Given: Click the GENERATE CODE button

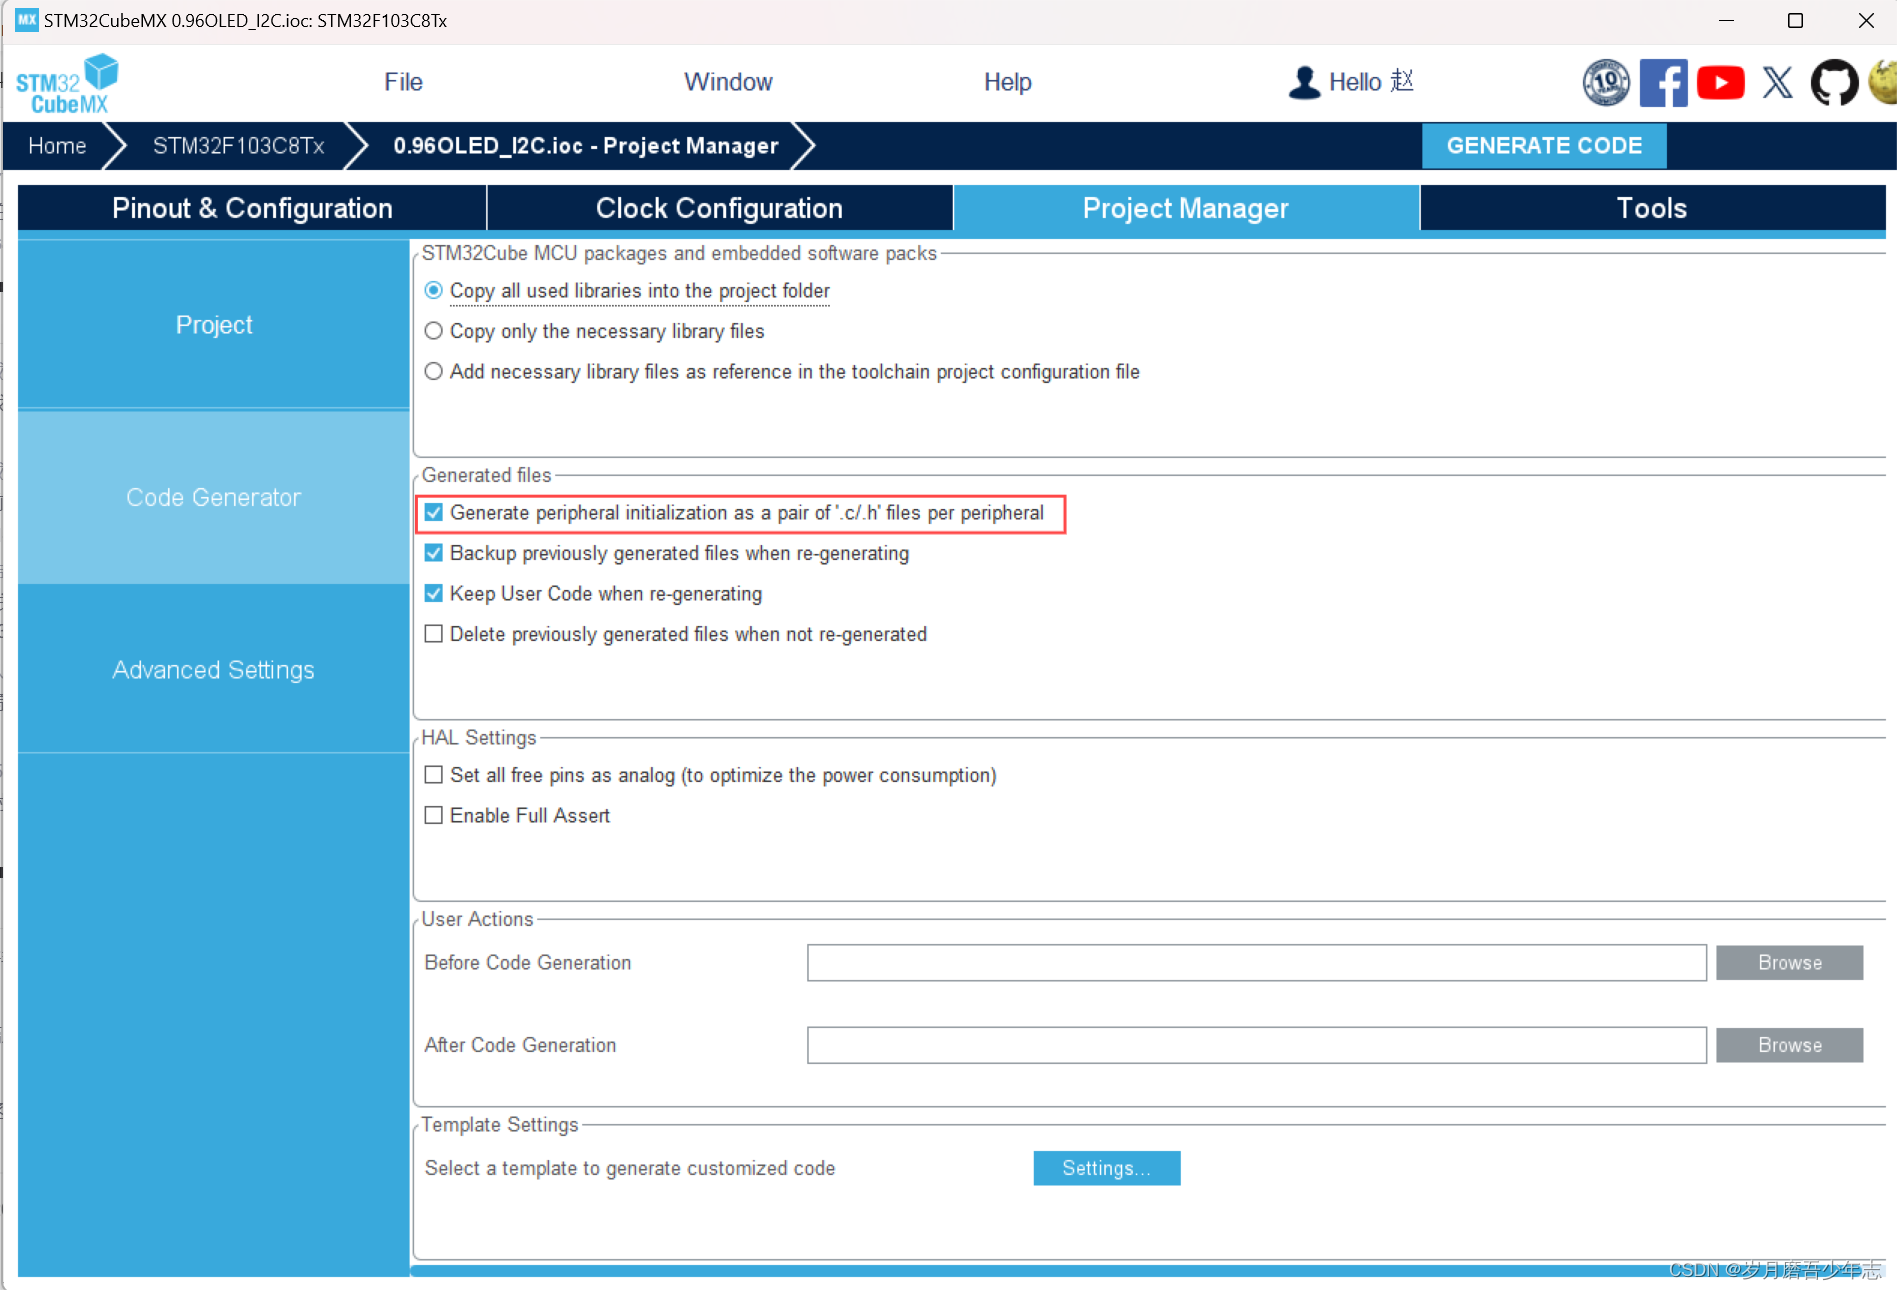Looking at the screenshot, I should 1544,146.
